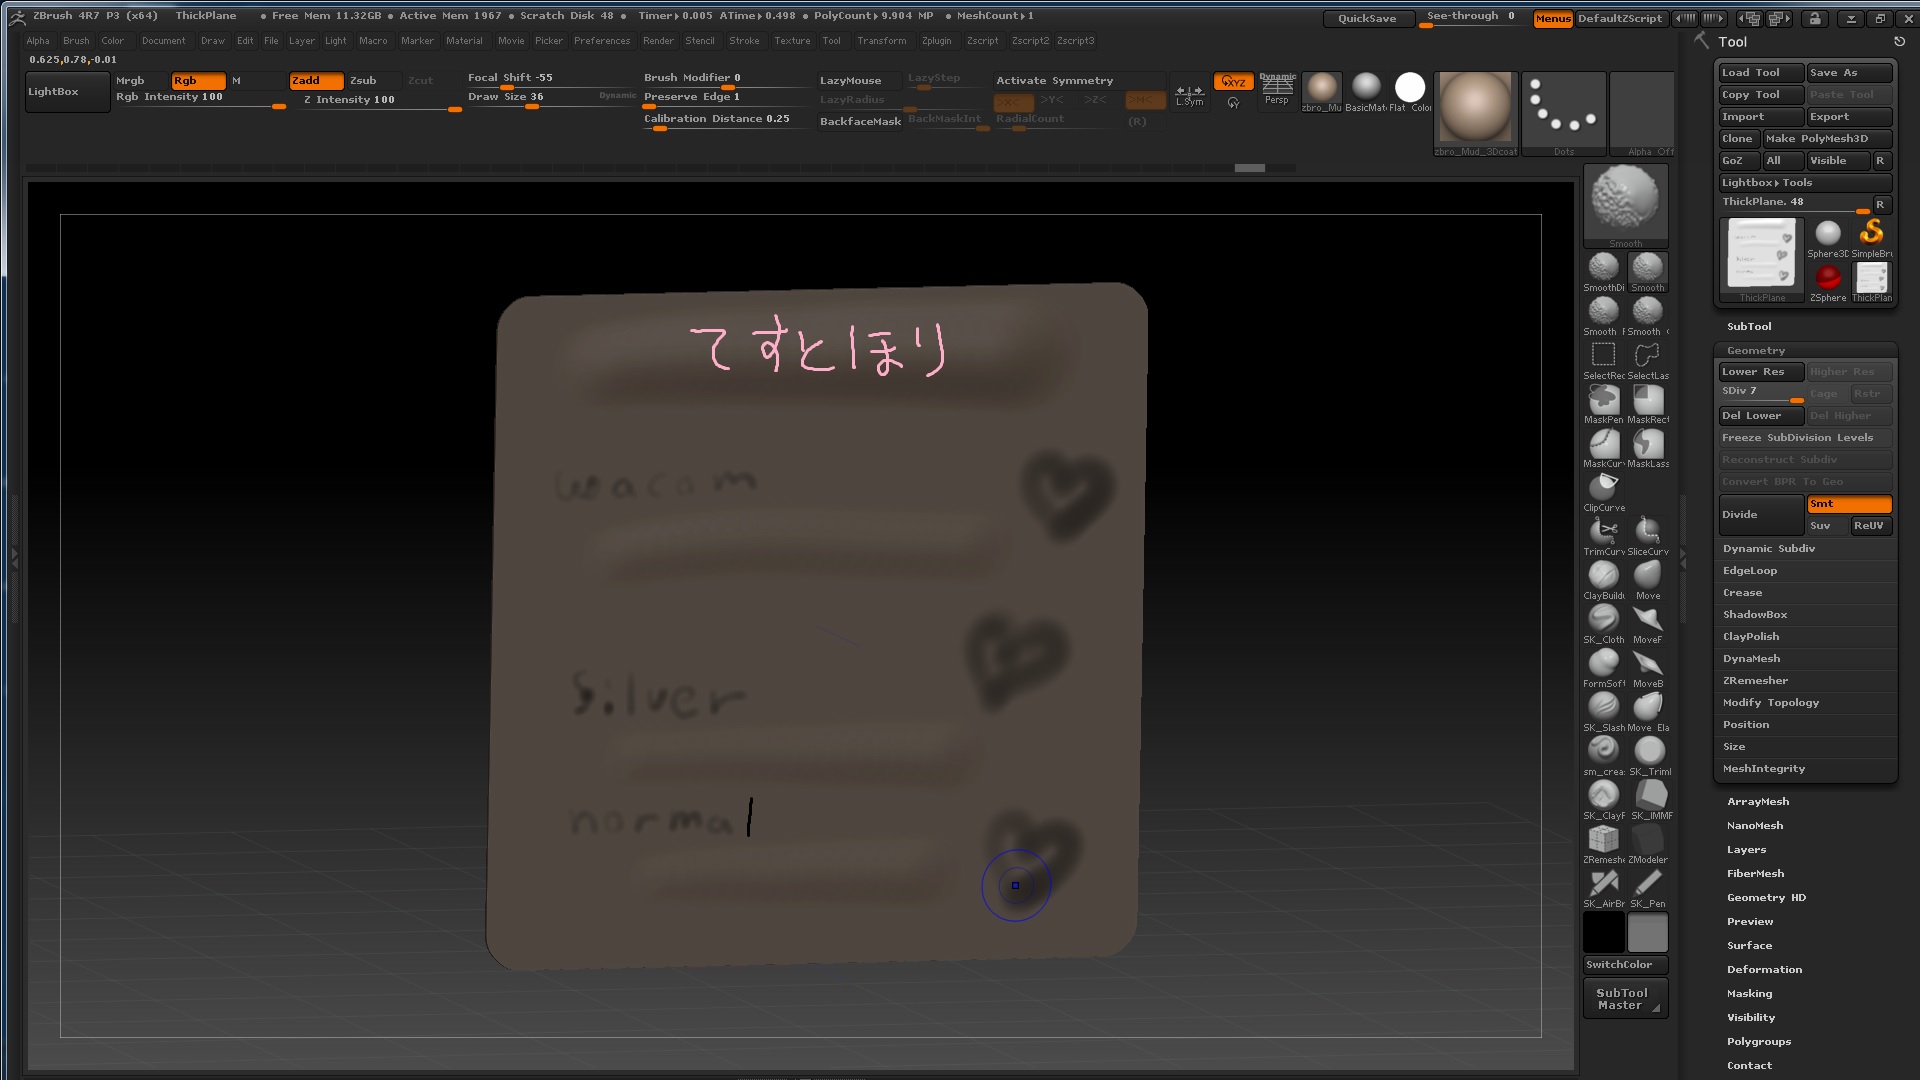Click the QuickSave button
This screenshot has width=1920, height=1080.
point(1367,18)
